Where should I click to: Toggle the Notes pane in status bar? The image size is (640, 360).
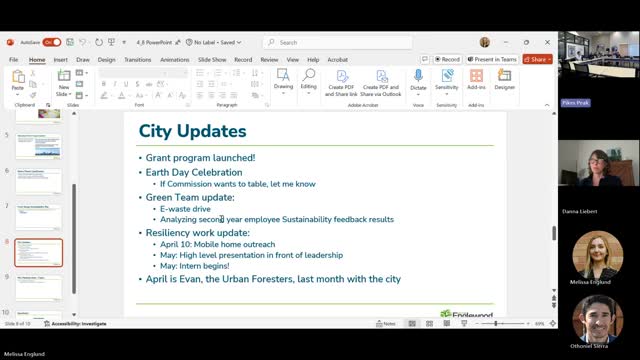pos(386,324)
